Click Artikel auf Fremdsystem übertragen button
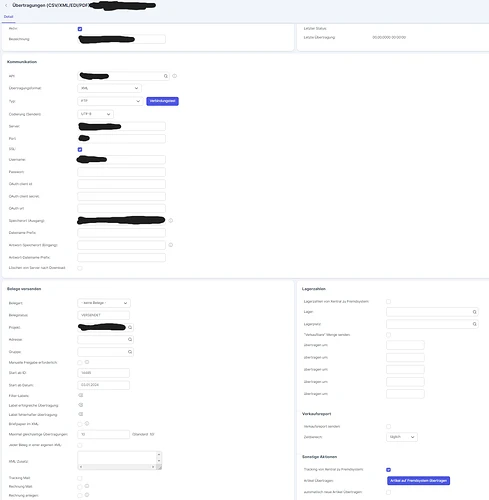This screenshot has width=489, height=500. (418, 481)
